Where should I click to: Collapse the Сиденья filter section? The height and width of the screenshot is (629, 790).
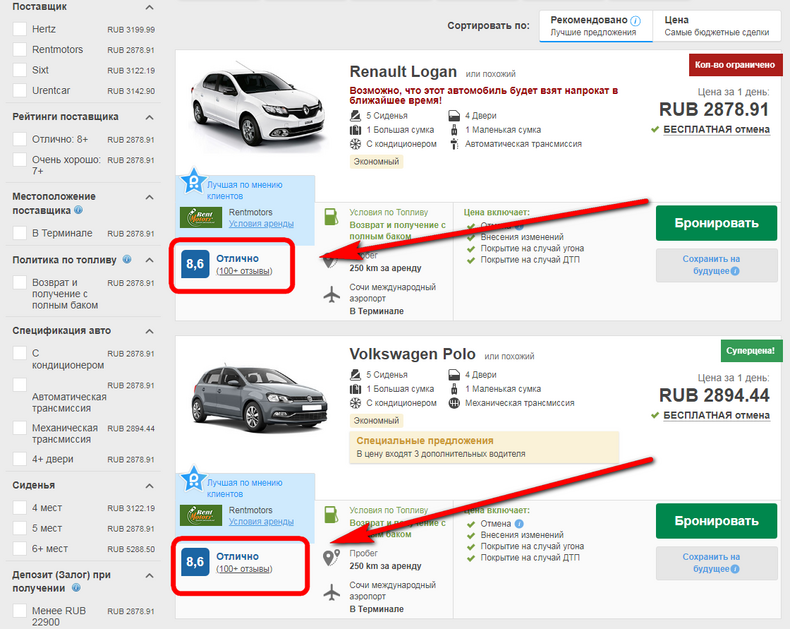click(149, 486)
